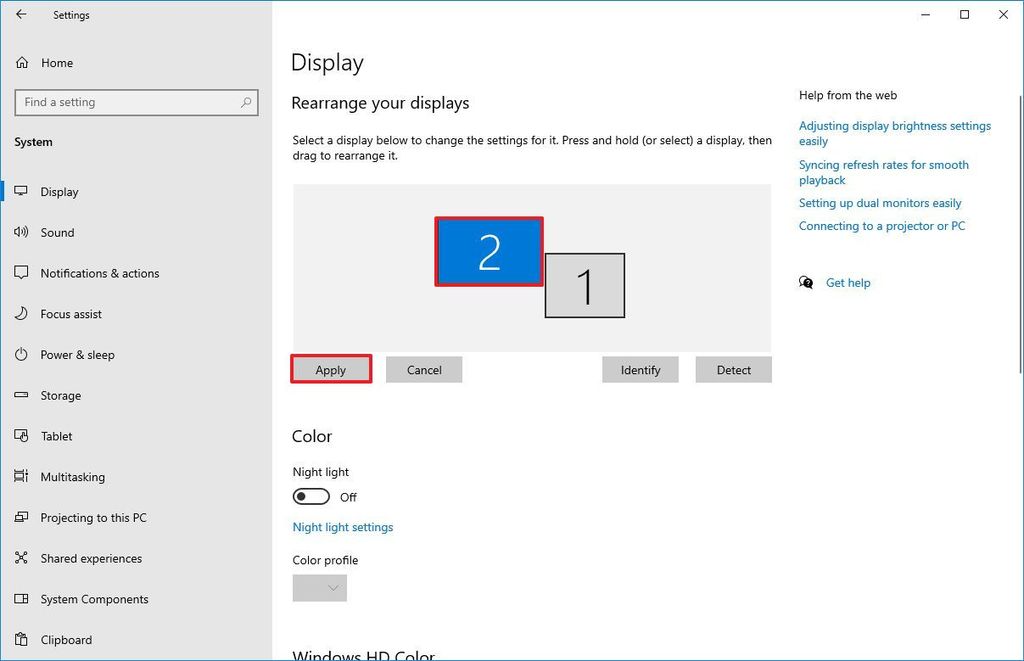Open the Setting up dual monitors easily link
This screenshot has width=1024, height=661.
[880, 202]
